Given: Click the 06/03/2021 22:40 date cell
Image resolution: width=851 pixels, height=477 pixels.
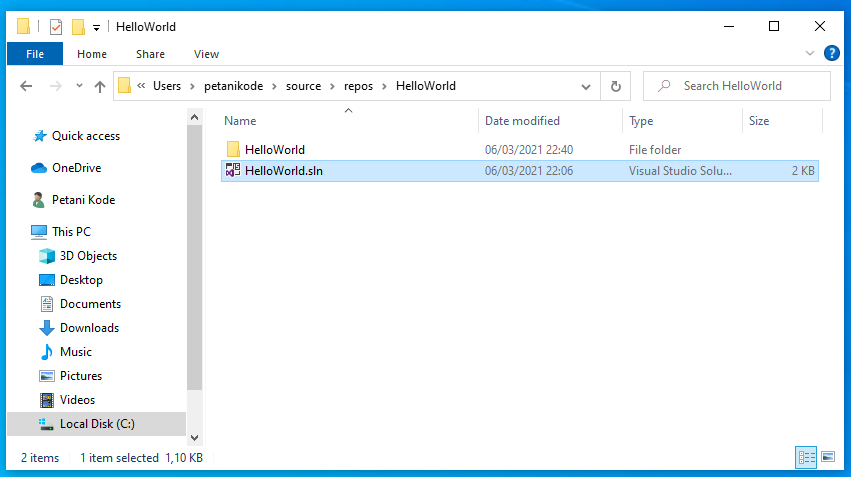Looking at the screenshot, I should click(529, 149).
